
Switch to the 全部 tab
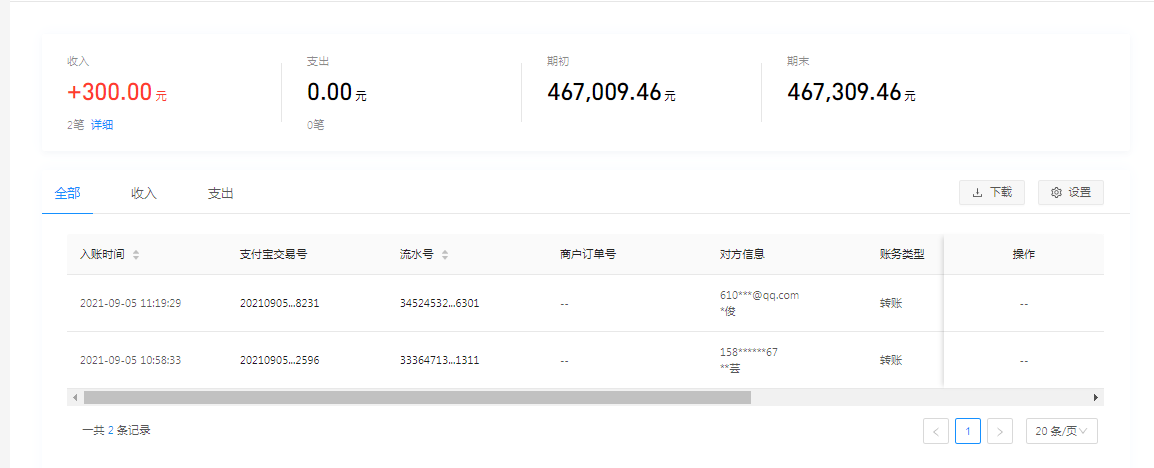pyautogui.click(x=67, y=194)
